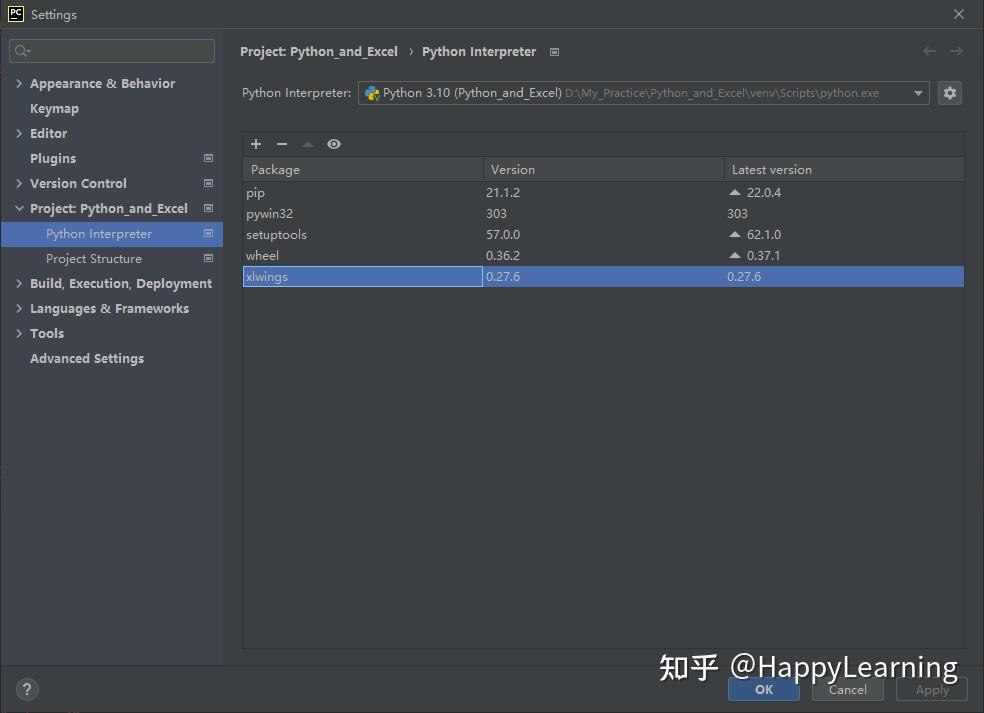Click the help question-mark icon

coord(26,689)
